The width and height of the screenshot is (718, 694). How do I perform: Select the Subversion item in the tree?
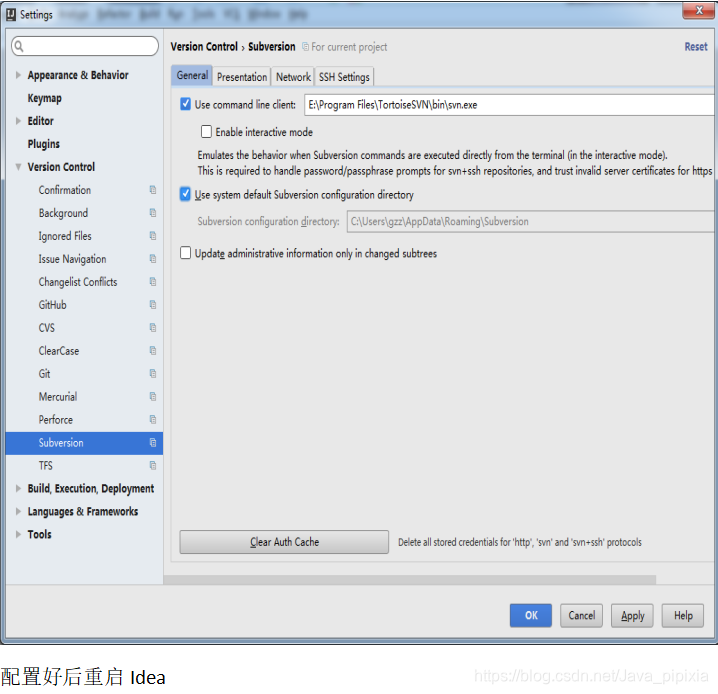click(84, 443)
